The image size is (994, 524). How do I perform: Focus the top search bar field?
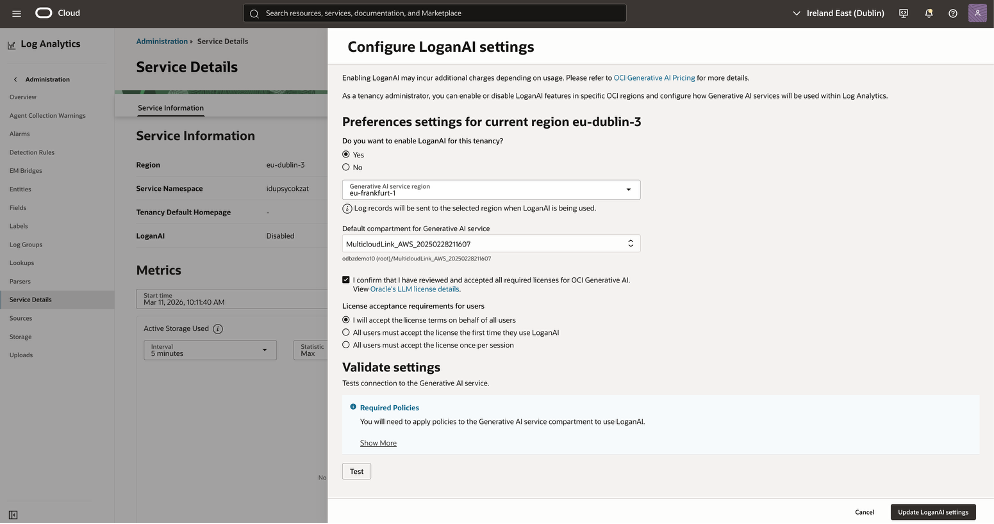[435, 13]
